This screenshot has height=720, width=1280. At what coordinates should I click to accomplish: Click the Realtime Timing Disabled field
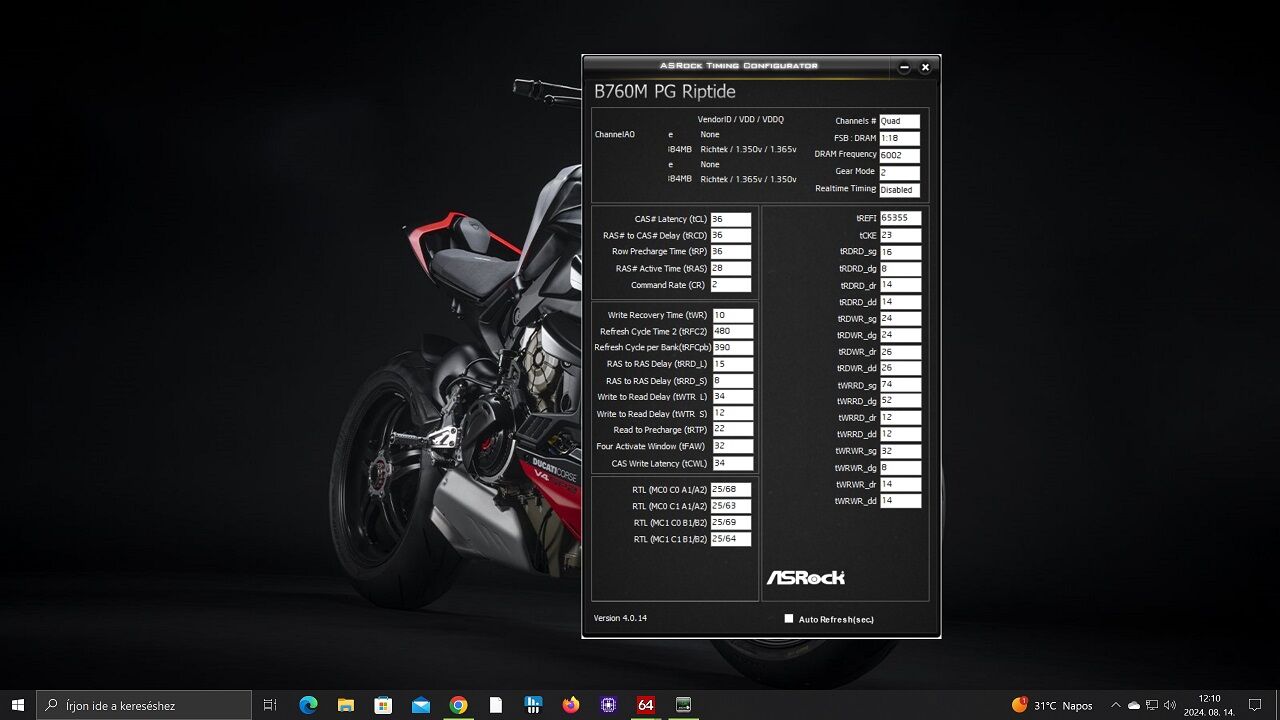click(899, 189)
